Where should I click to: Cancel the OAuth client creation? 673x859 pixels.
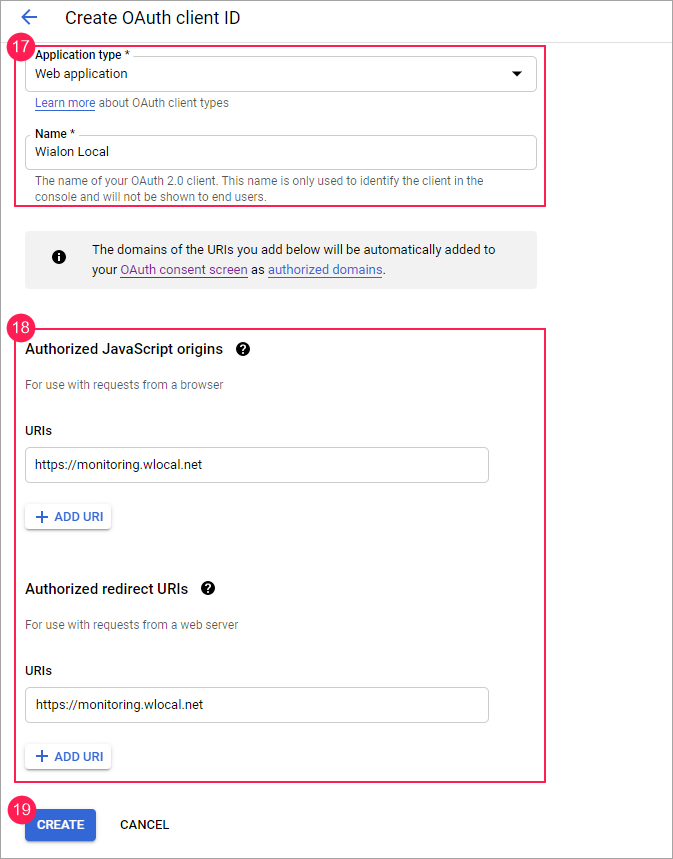click(x=144, y=825)
